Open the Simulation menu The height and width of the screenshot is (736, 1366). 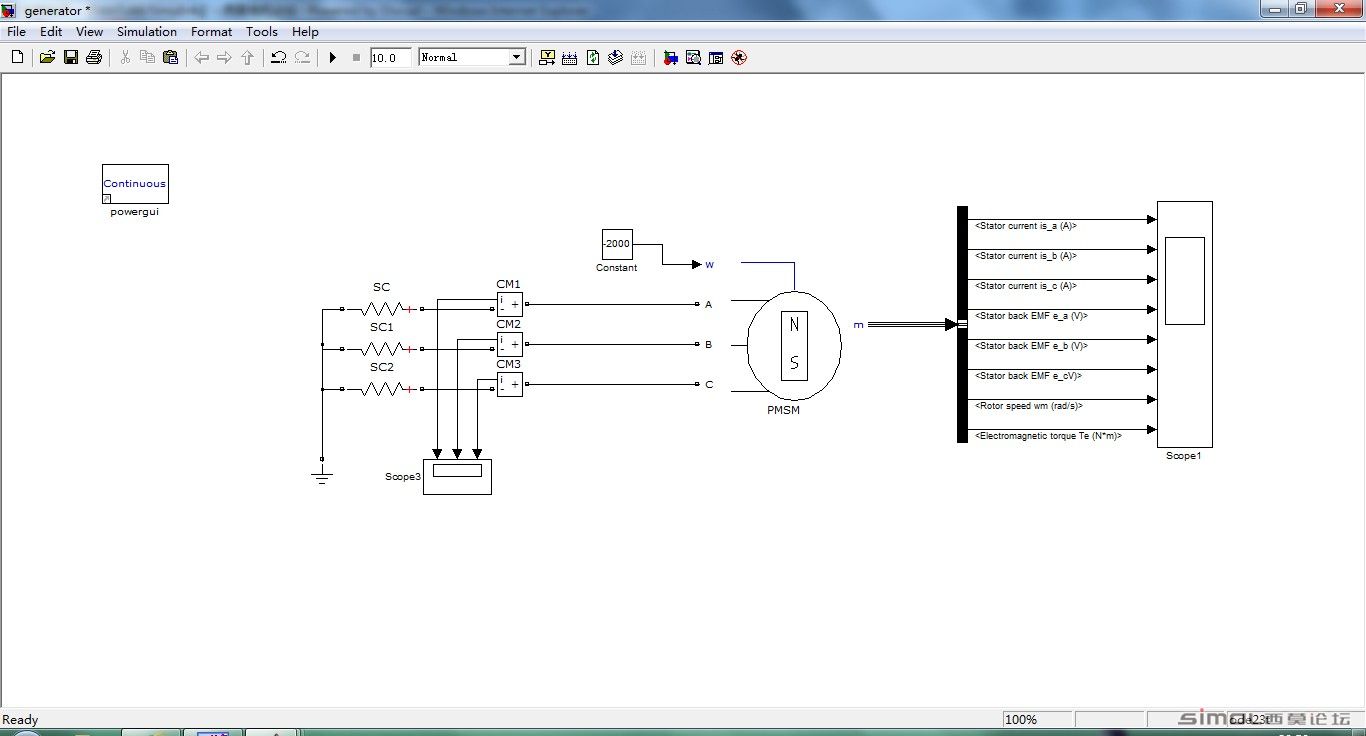pos(147,31)
